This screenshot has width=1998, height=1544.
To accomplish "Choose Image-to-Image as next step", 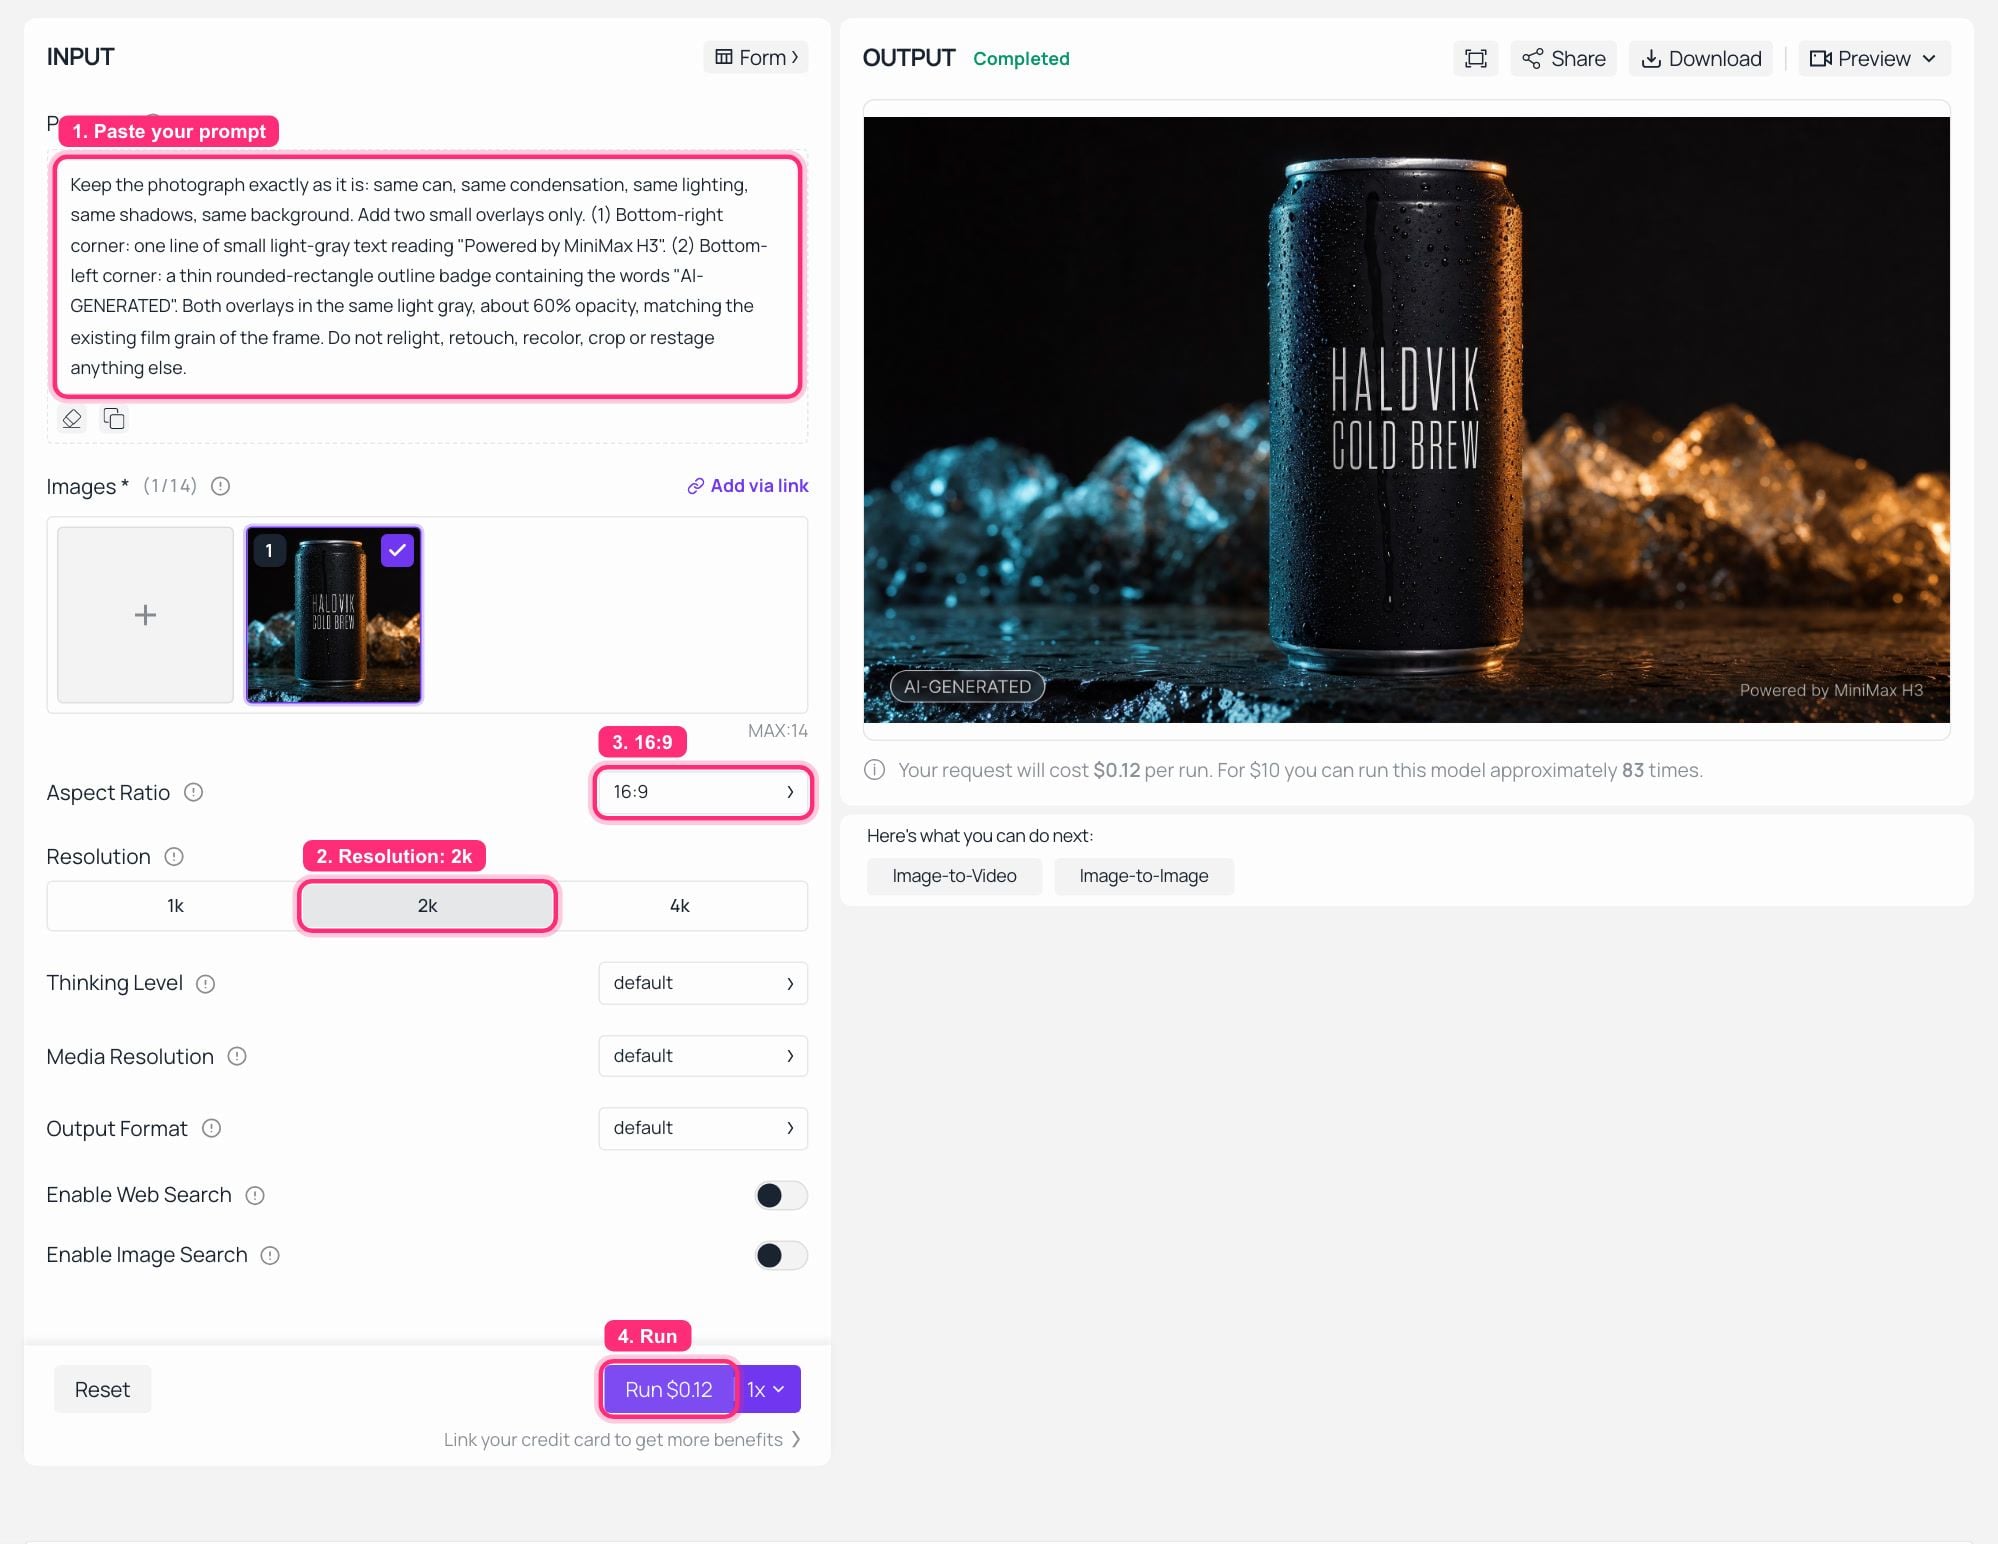I will (1144, 876).
